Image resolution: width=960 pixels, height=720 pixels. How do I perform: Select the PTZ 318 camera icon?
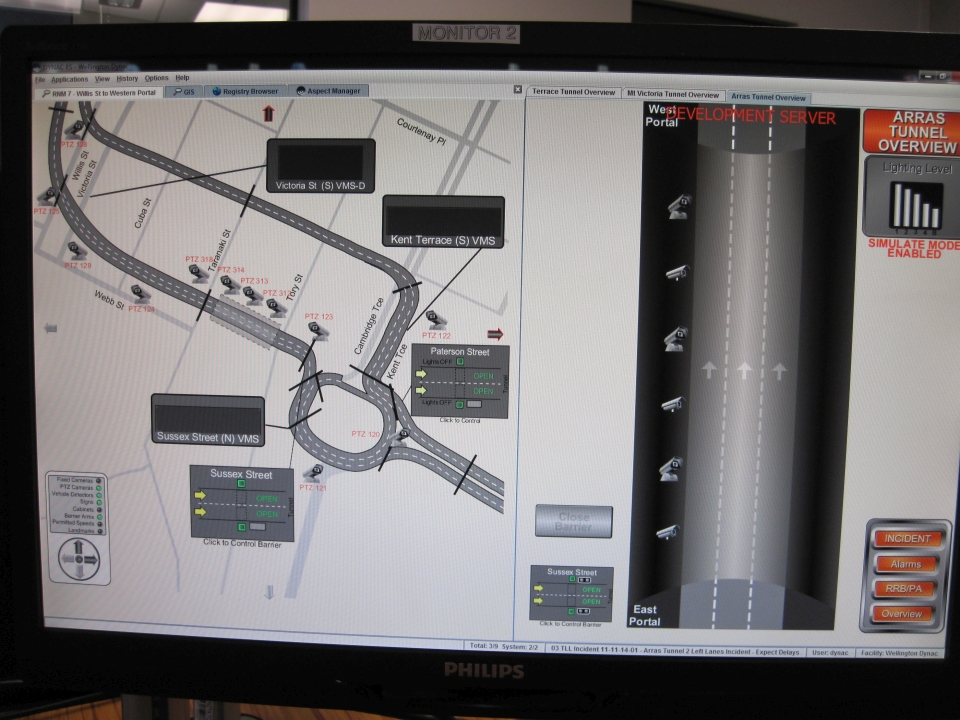(199, 273)
